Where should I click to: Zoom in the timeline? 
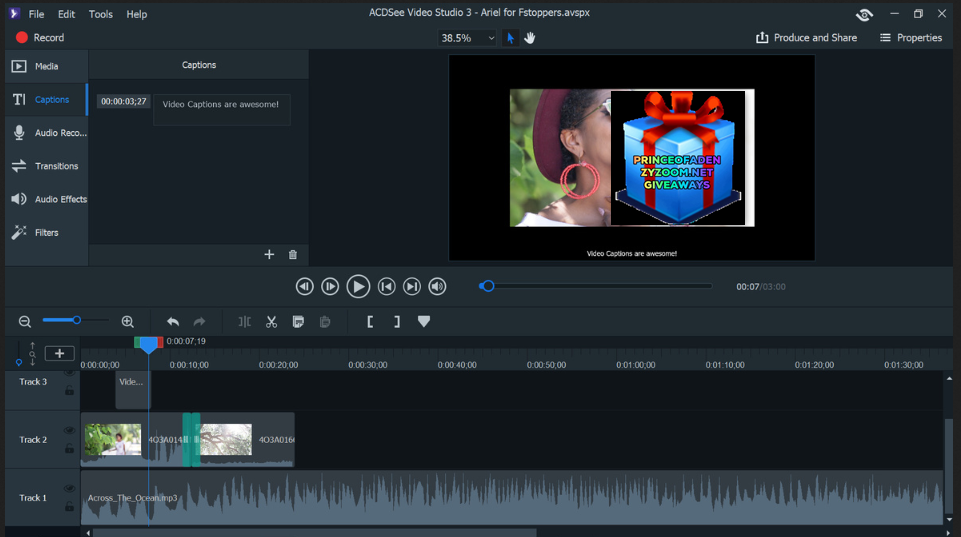(127, 321)
